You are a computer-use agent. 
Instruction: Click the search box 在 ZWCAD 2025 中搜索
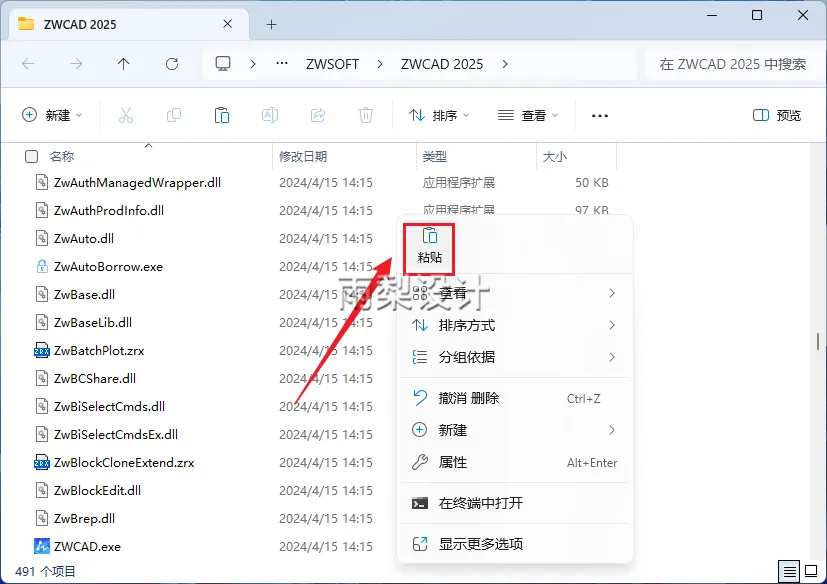733,64
